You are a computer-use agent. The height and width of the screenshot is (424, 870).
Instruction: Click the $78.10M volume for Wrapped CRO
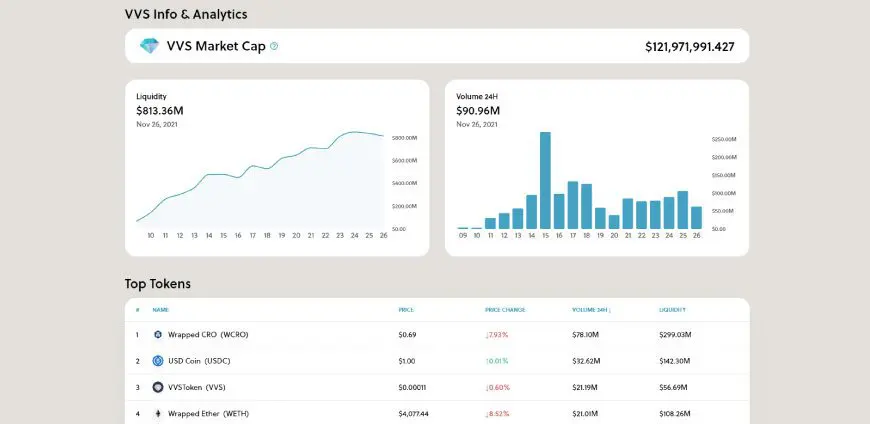[x=585, y=335]
